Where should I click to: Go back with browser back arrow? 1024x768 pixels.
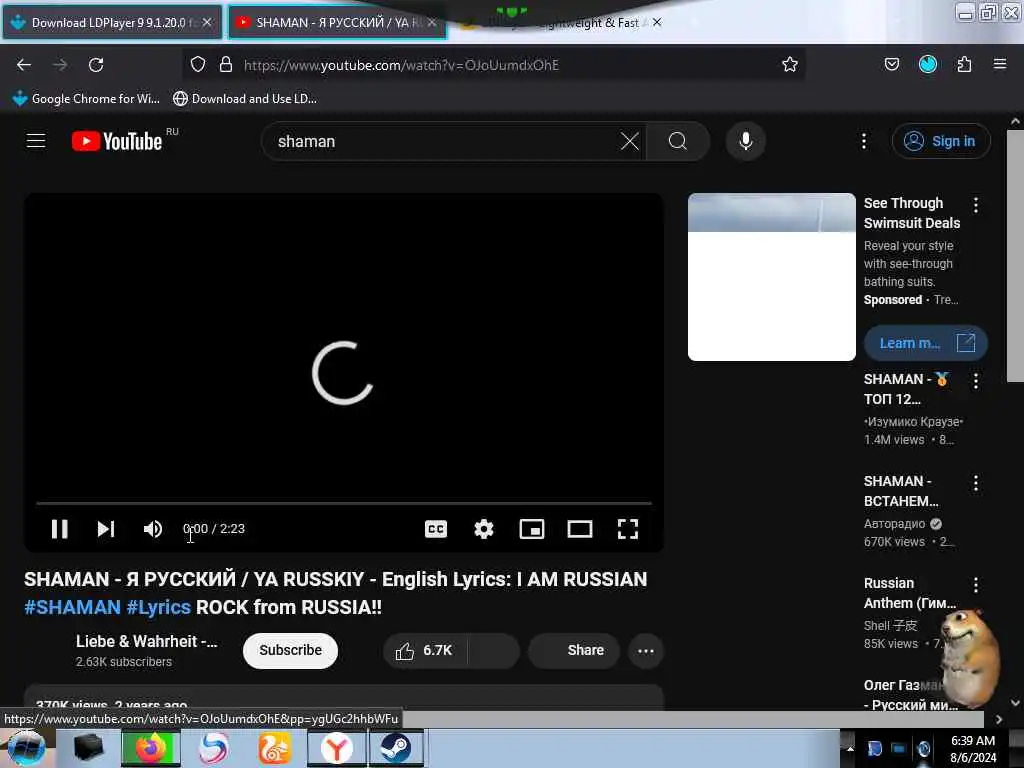click(x=24, y=65)
